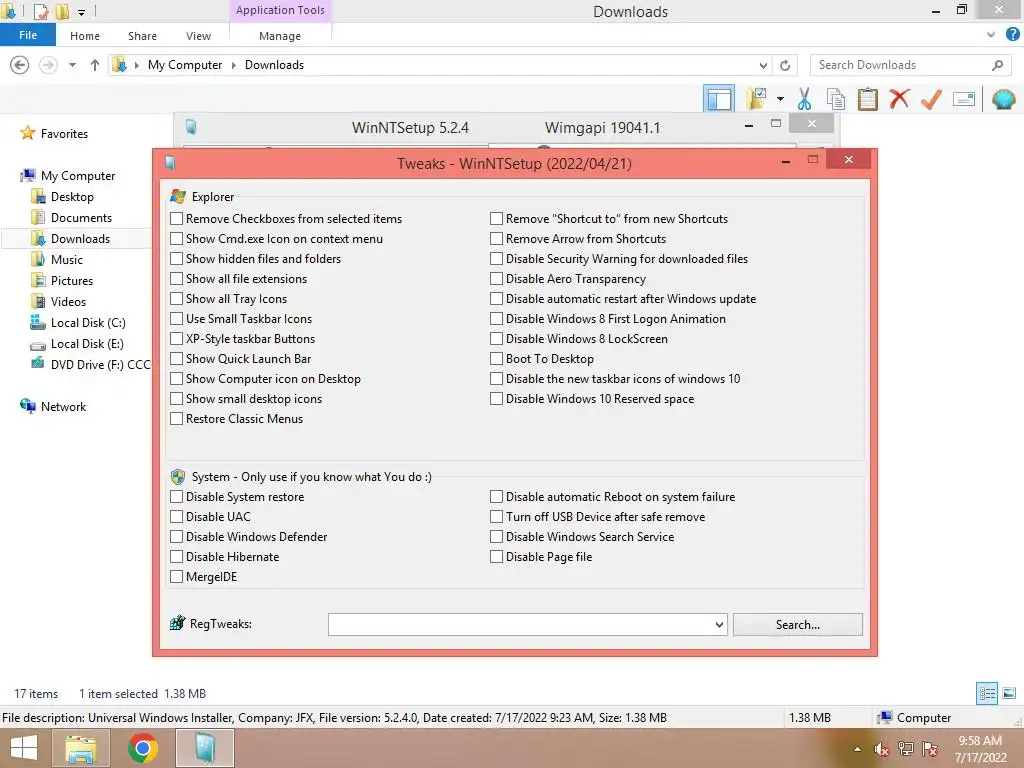Enable Disable UAC option
The height and width of the screenshot is (768, 1024).
click(x=176, y=517)
